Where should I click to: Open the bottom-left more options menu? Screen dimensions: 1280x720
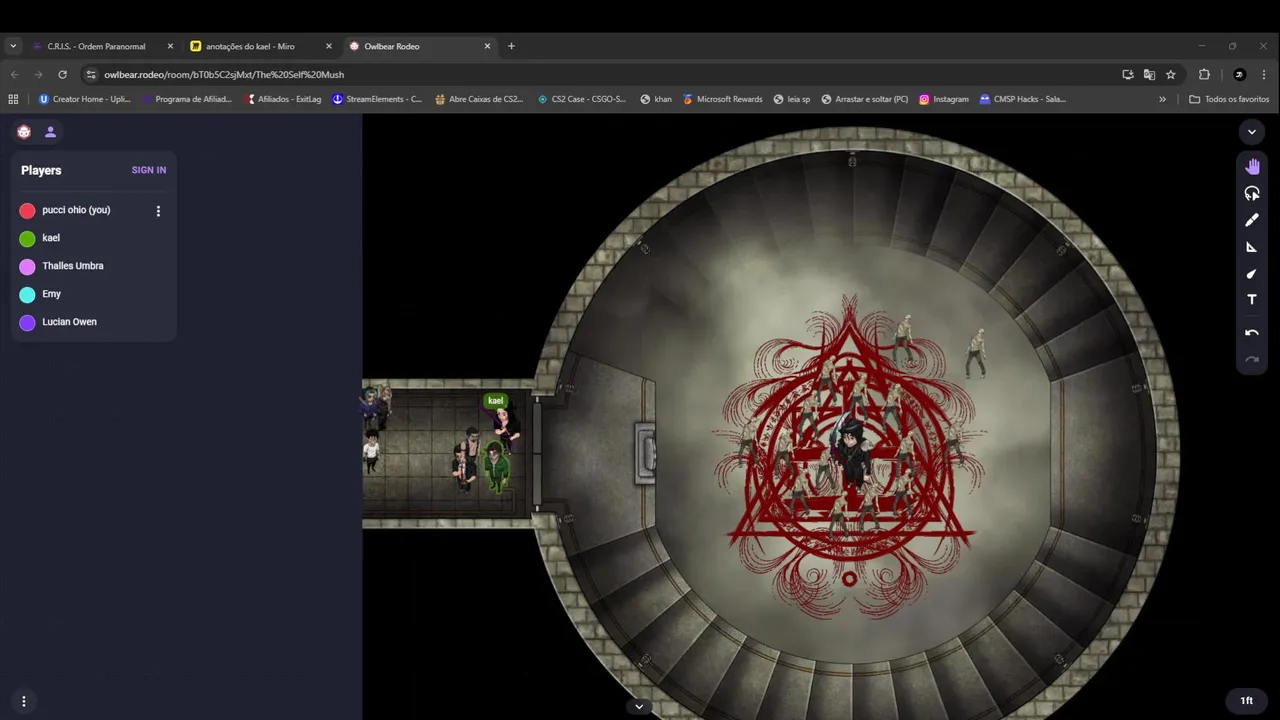pyautogui.click(x=24, y=701)
